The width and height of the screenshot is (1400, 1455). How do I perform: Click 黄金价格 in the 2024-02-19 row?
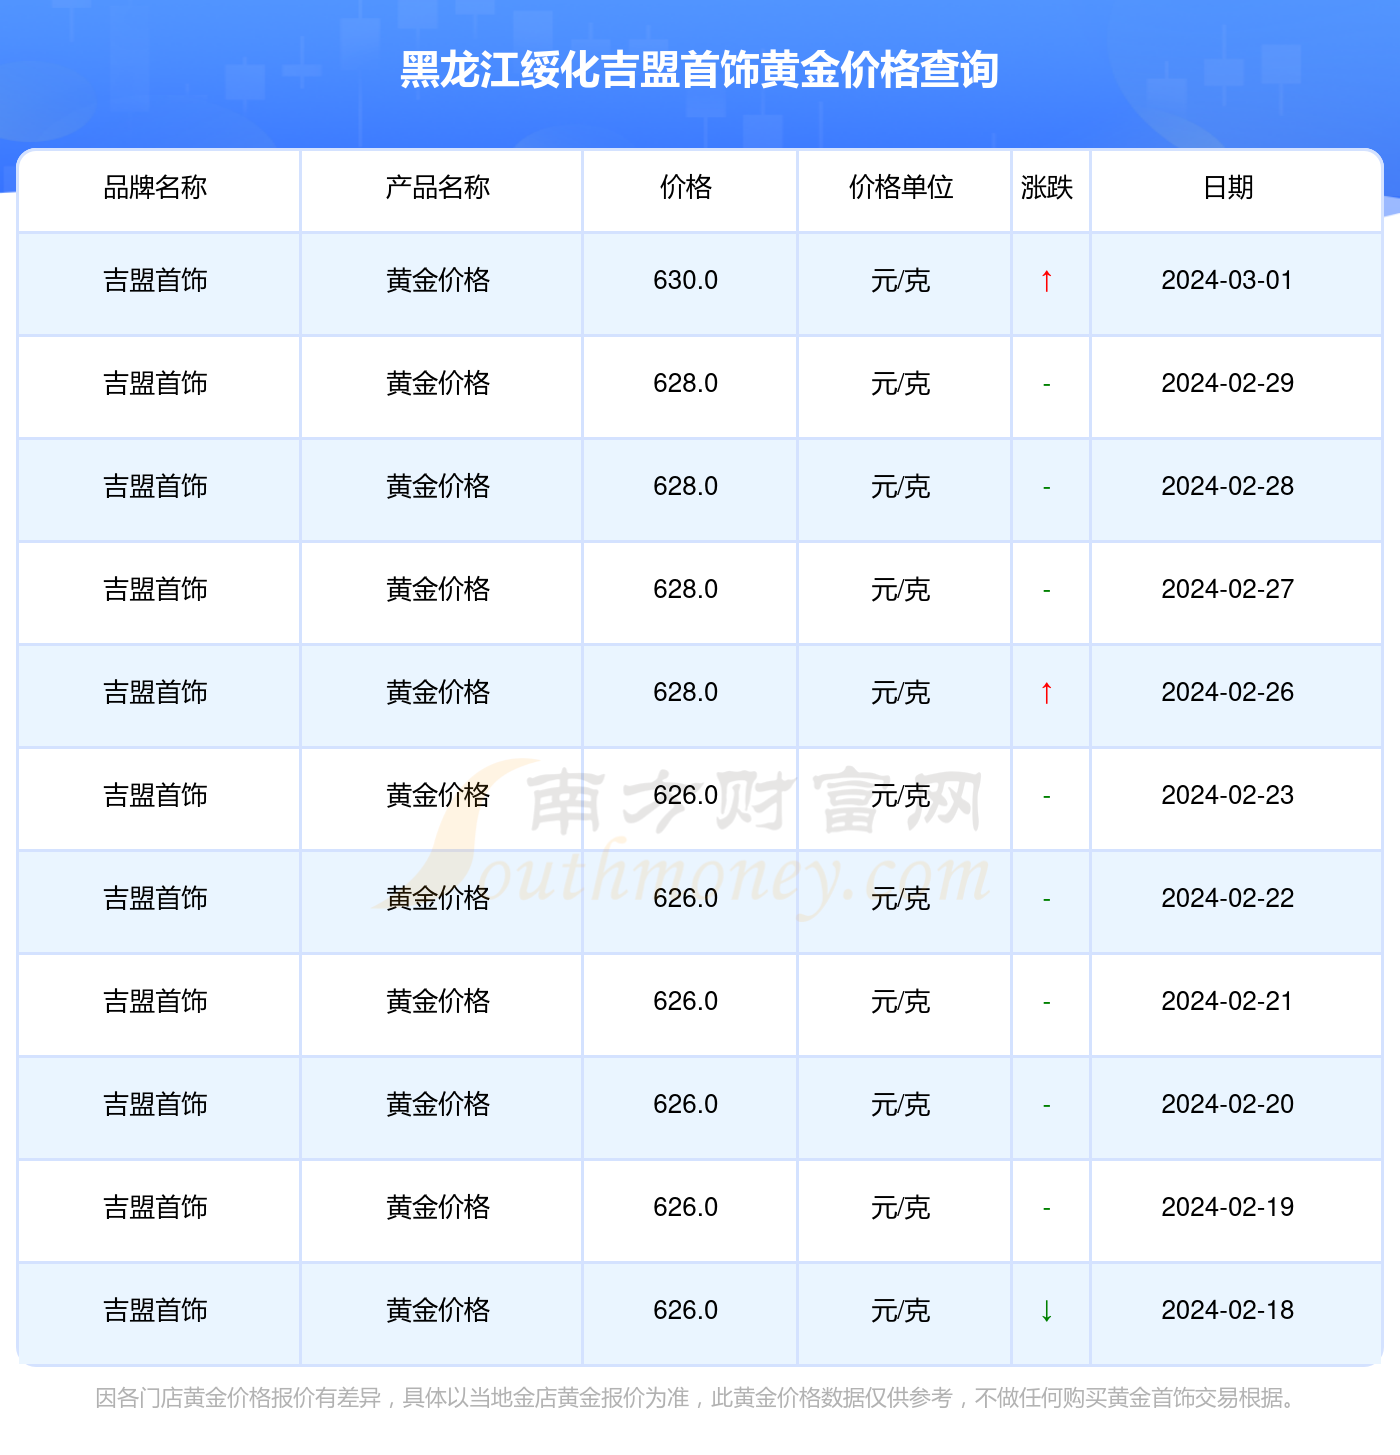pyautogui.click(x=438, y=1208)
